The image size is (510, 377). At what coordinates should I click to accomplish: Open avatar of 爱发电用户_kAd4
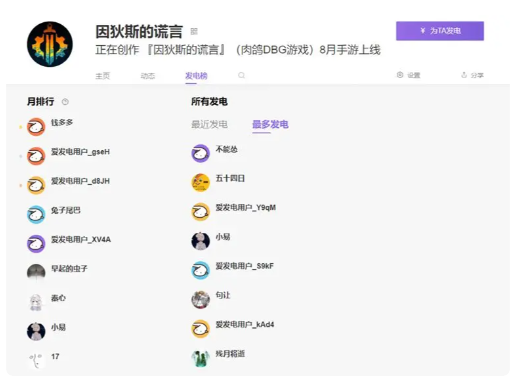coord(201,329)
